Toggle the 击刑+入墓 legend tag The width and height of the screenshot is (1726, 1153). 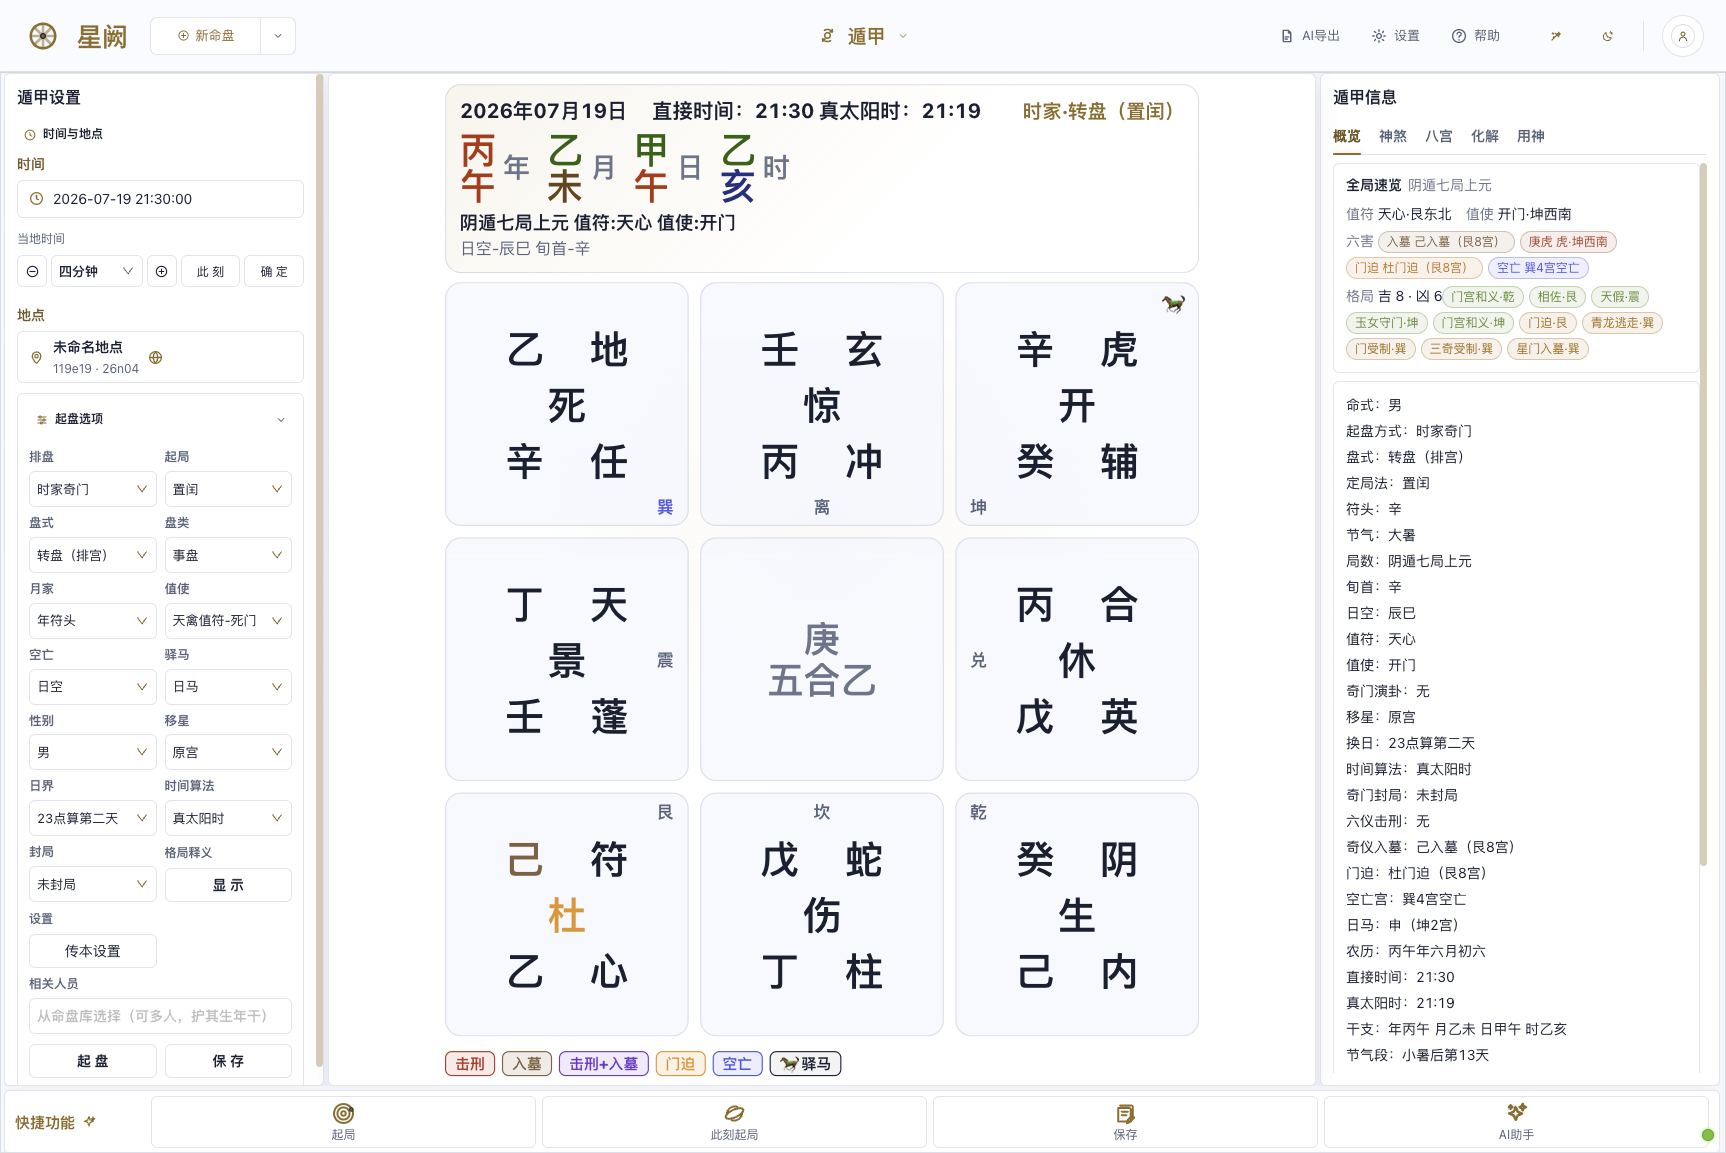tap(604, 1064)
